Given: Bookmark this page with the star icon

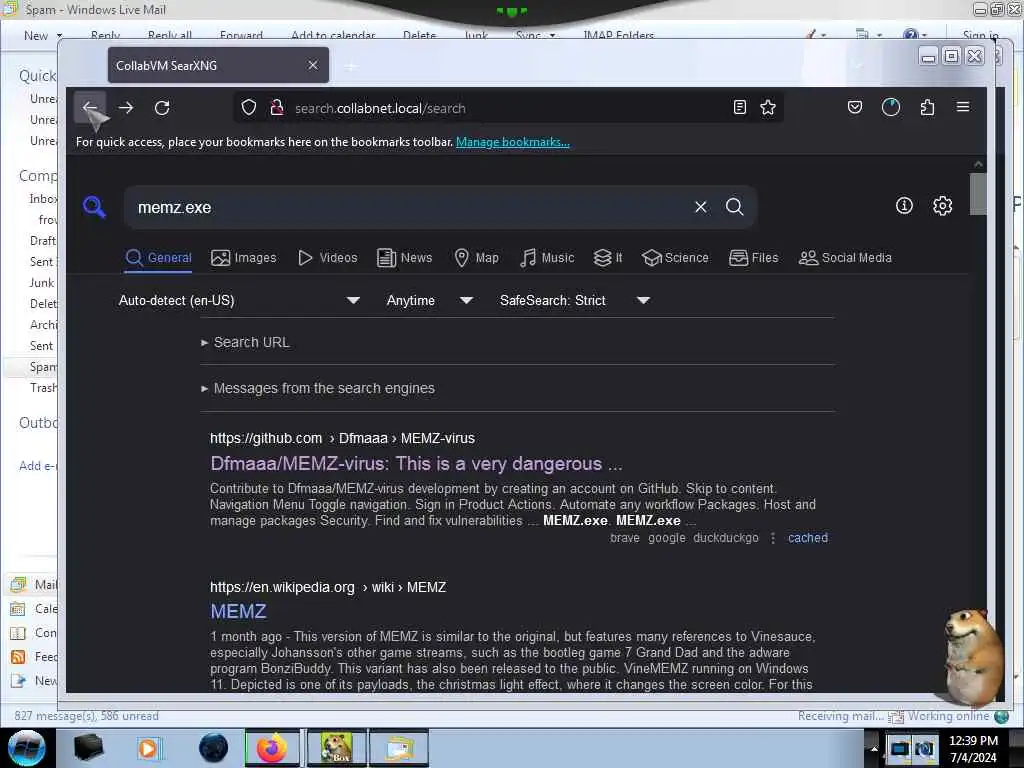Looking at the screenshot, I should click(768, 108).
